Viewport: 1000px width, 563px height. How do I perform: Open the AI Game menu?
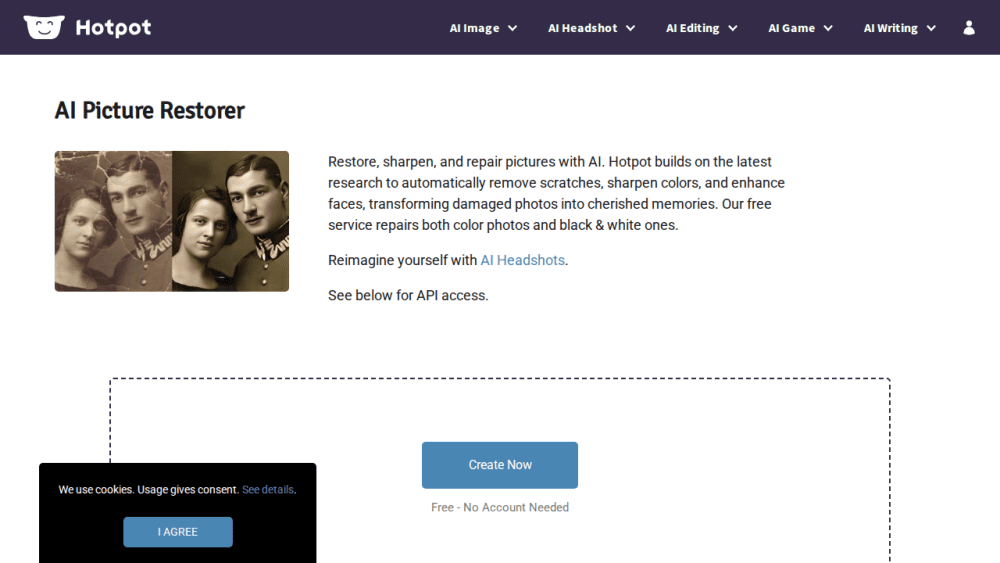tap(791, 28)
